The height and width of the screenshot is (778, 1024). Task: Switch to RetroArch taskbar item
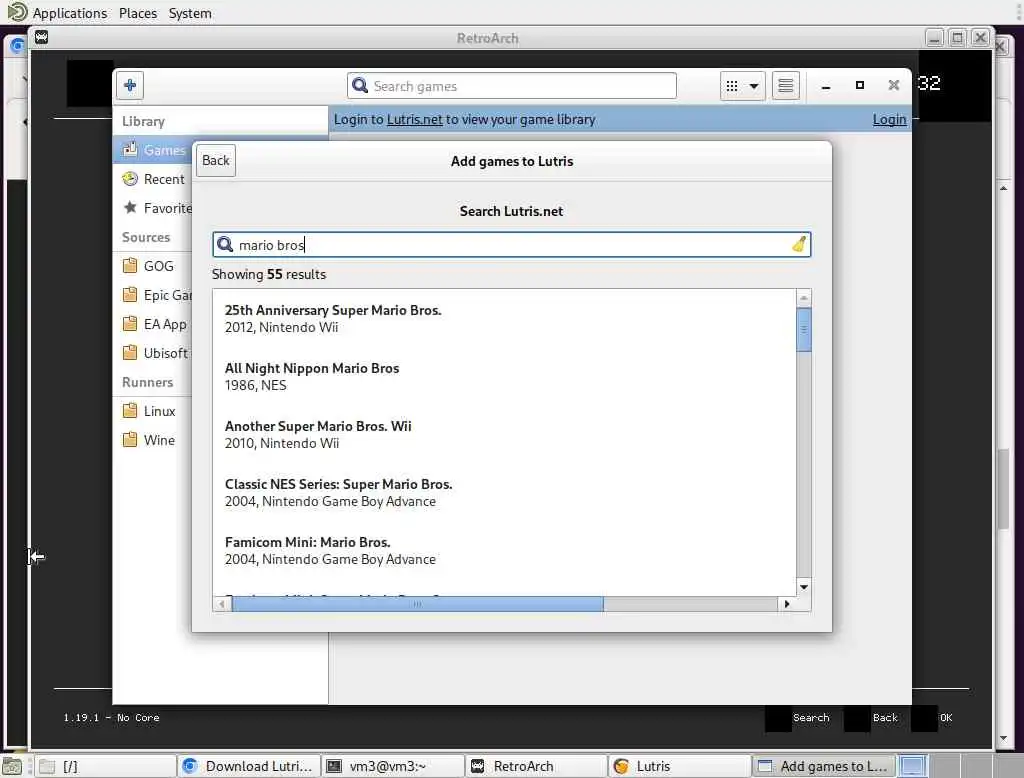pos(536,766)
